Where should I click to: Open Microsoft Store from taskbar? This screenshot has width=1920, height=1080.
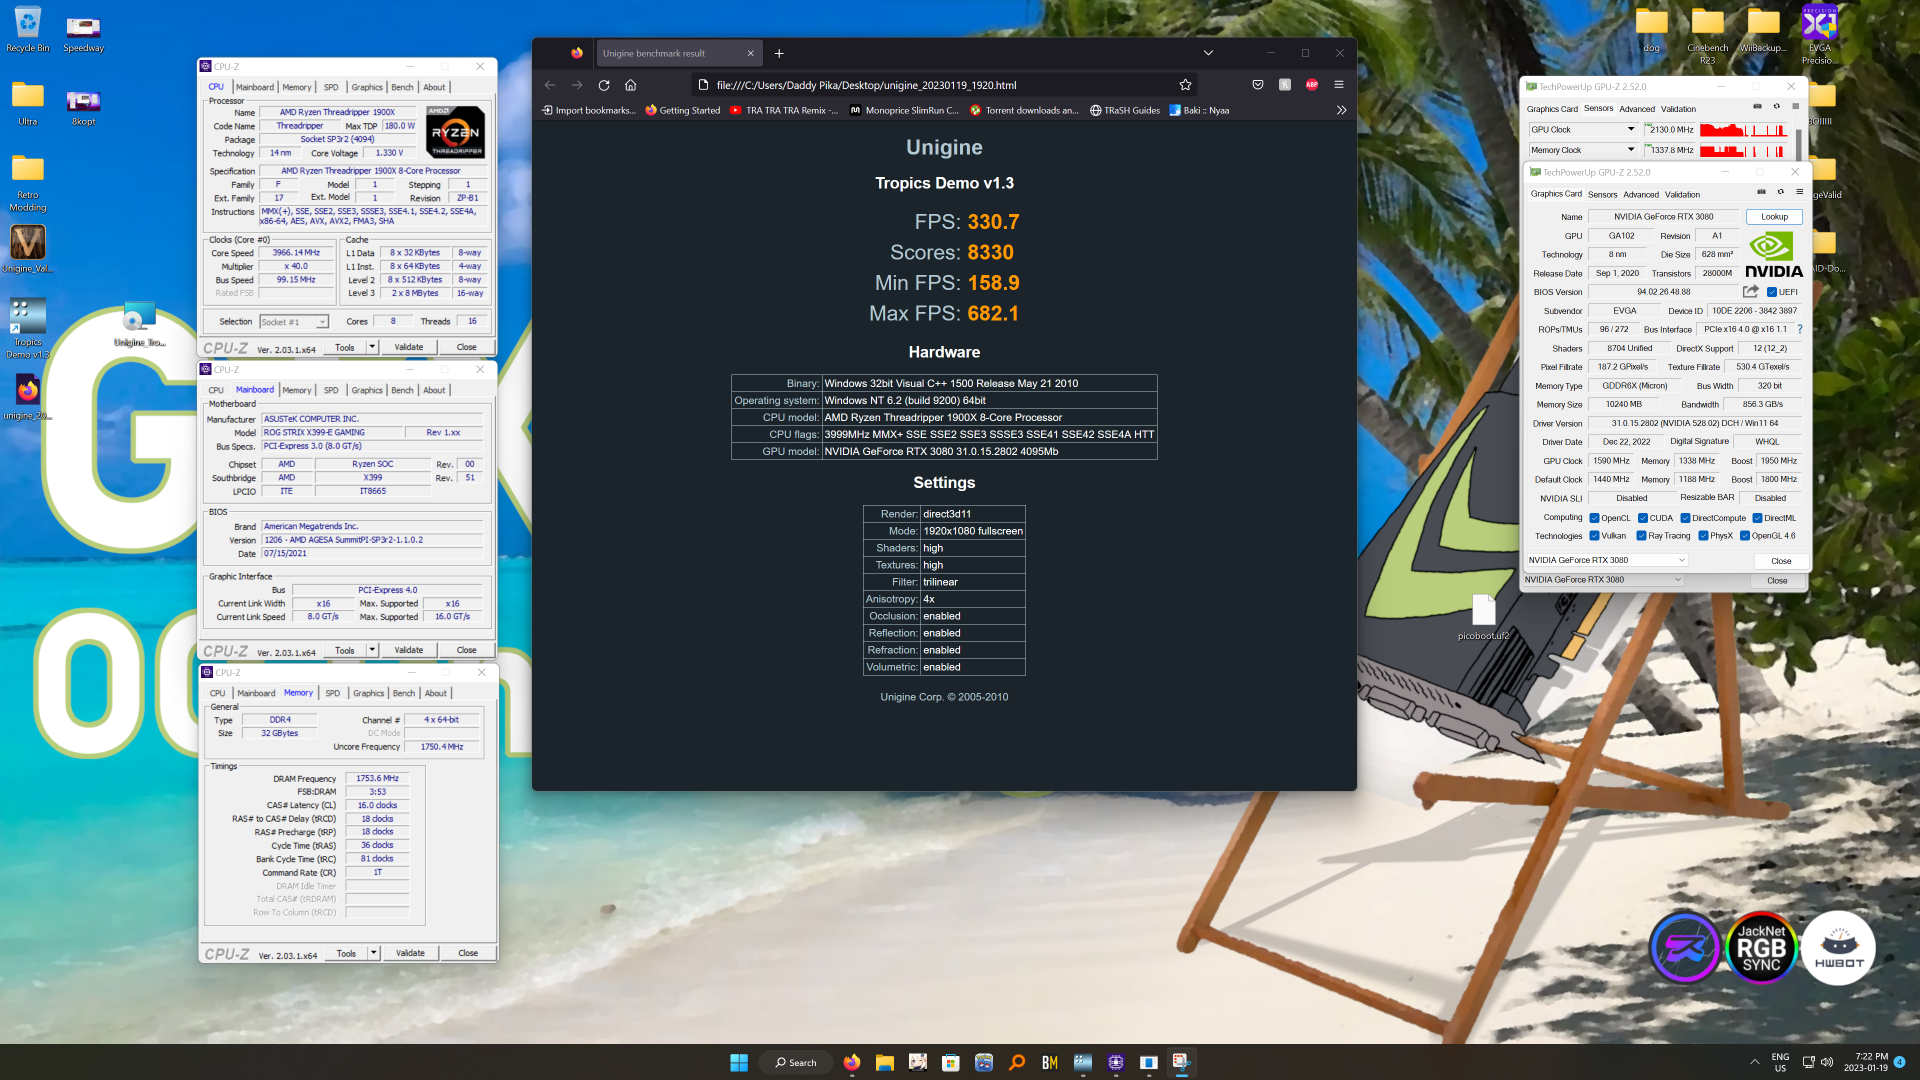(x=951, y=1062)
